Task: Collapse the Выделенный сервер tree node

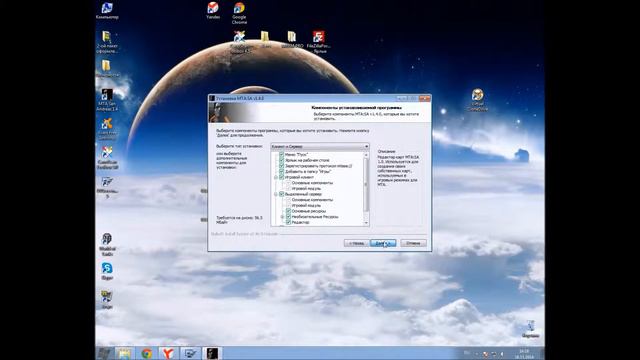Action: point(276,194)
